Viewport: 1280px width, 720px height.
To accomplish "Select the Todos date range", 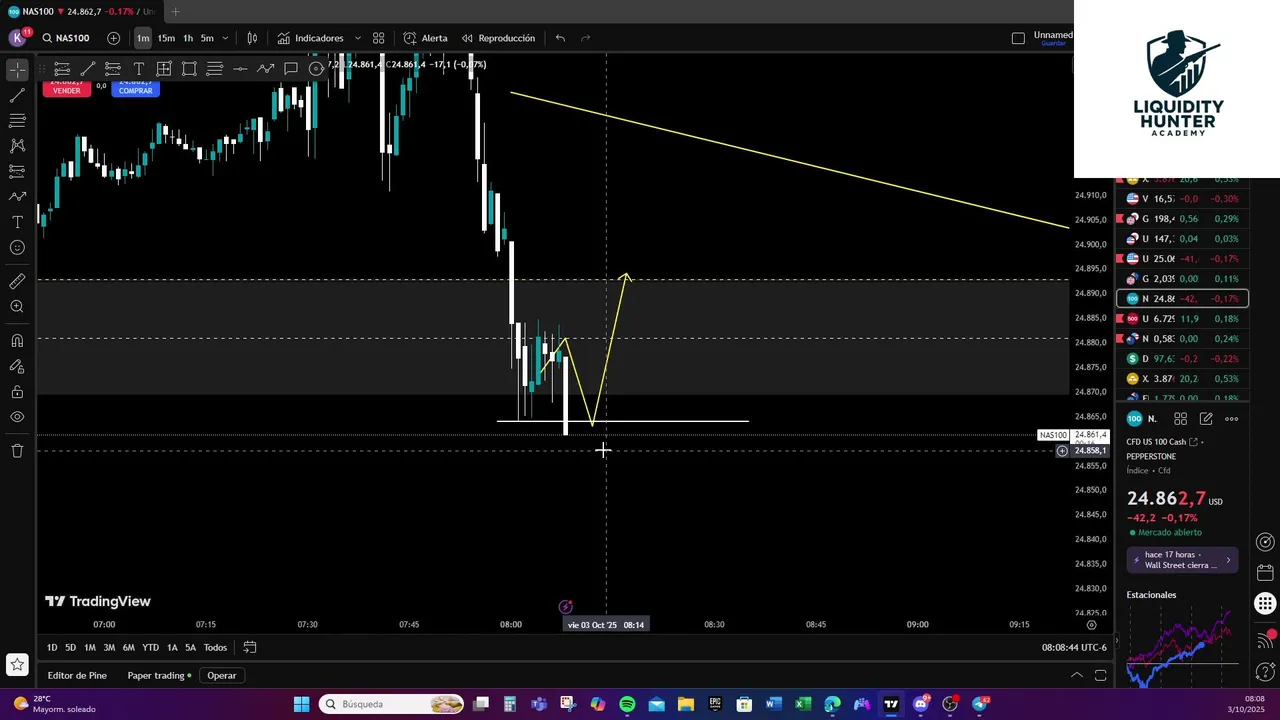I will 215,647.
